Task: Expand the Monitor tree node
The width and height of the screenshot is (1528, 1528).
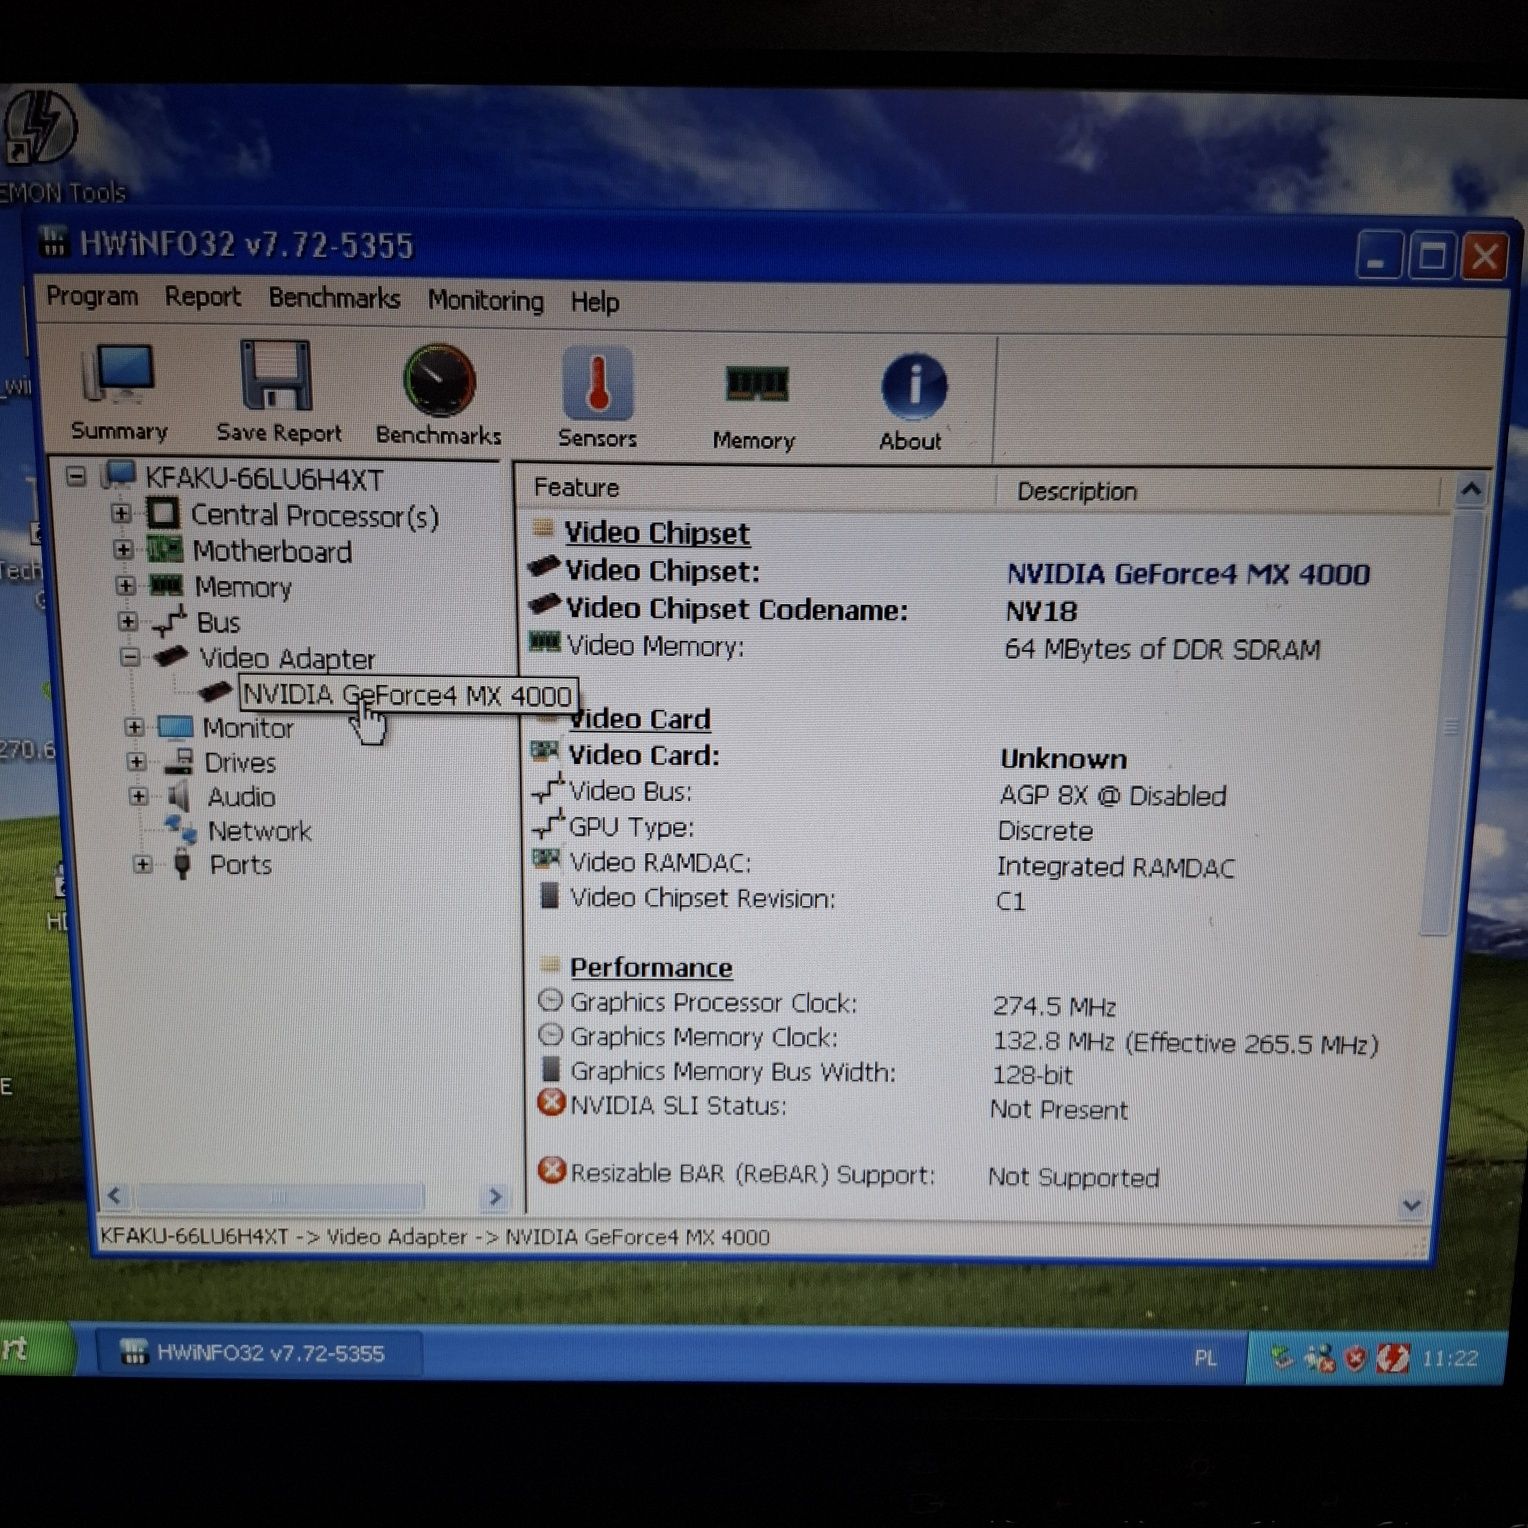Action: point(134,727)
